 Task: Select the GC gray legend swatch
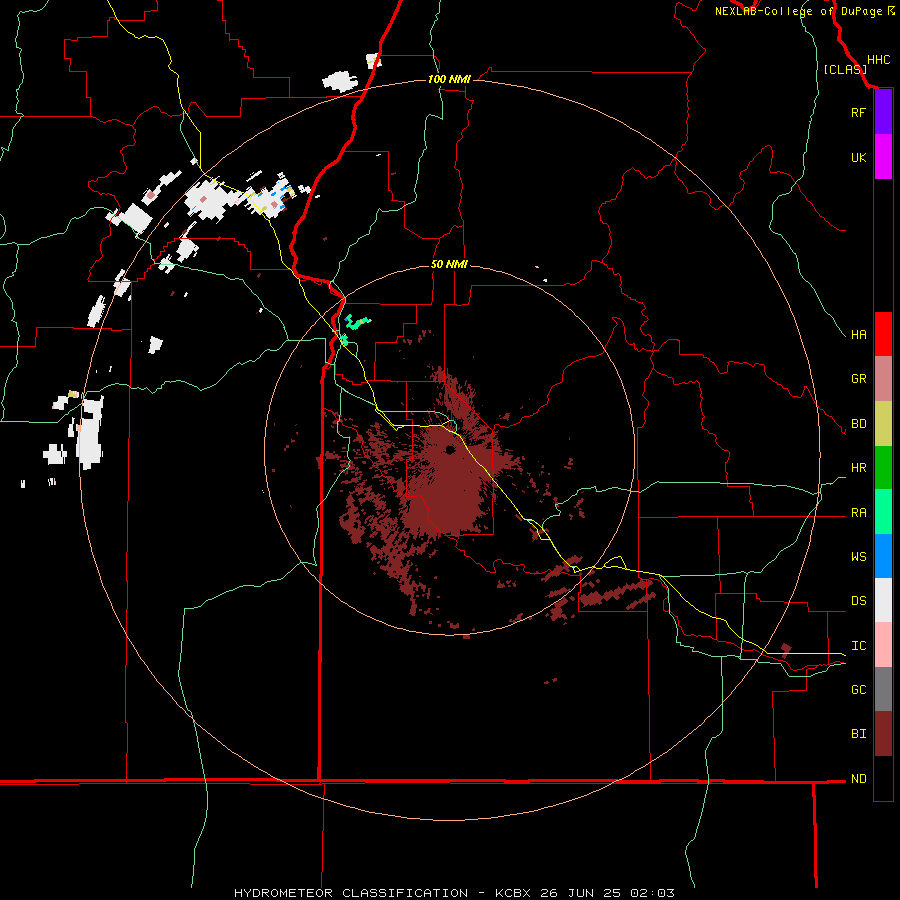click(x=883, y=689)
